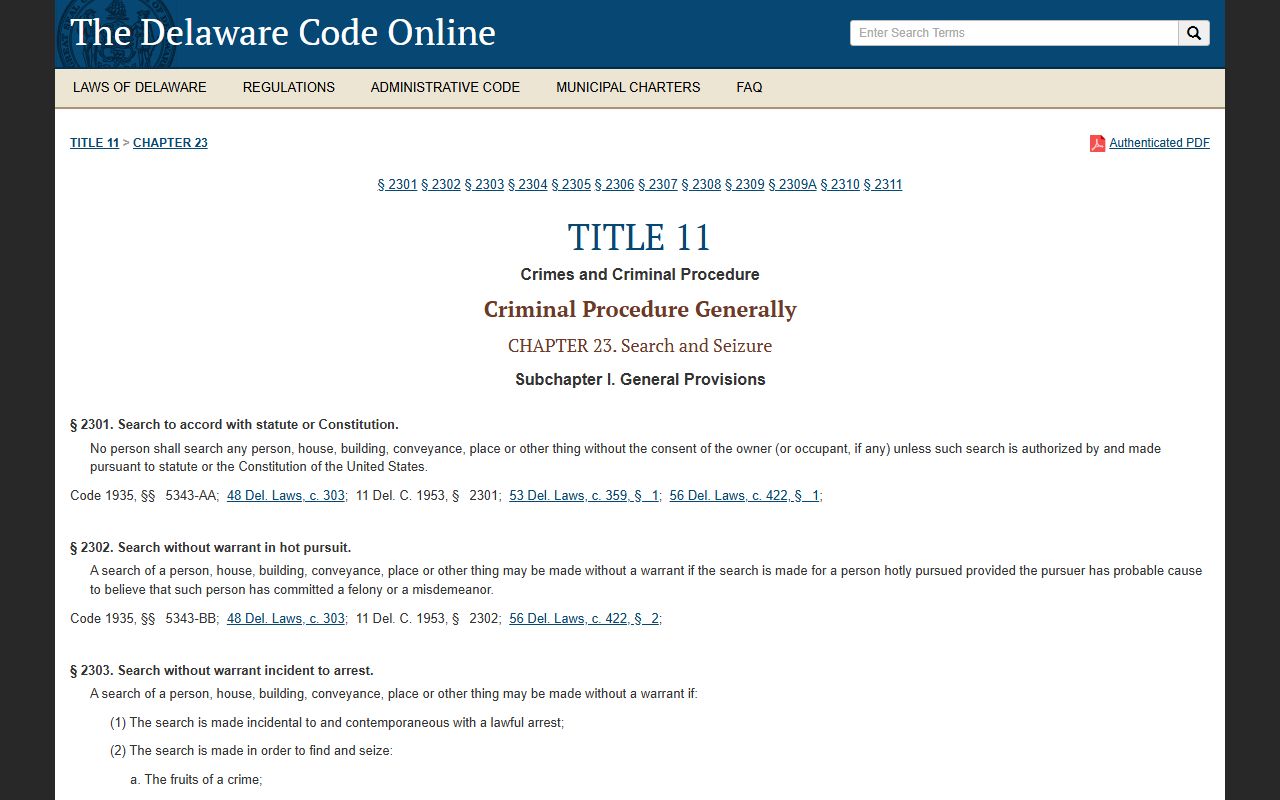
Task: Jump to § 2304 section link
Action: click(528, 184)
